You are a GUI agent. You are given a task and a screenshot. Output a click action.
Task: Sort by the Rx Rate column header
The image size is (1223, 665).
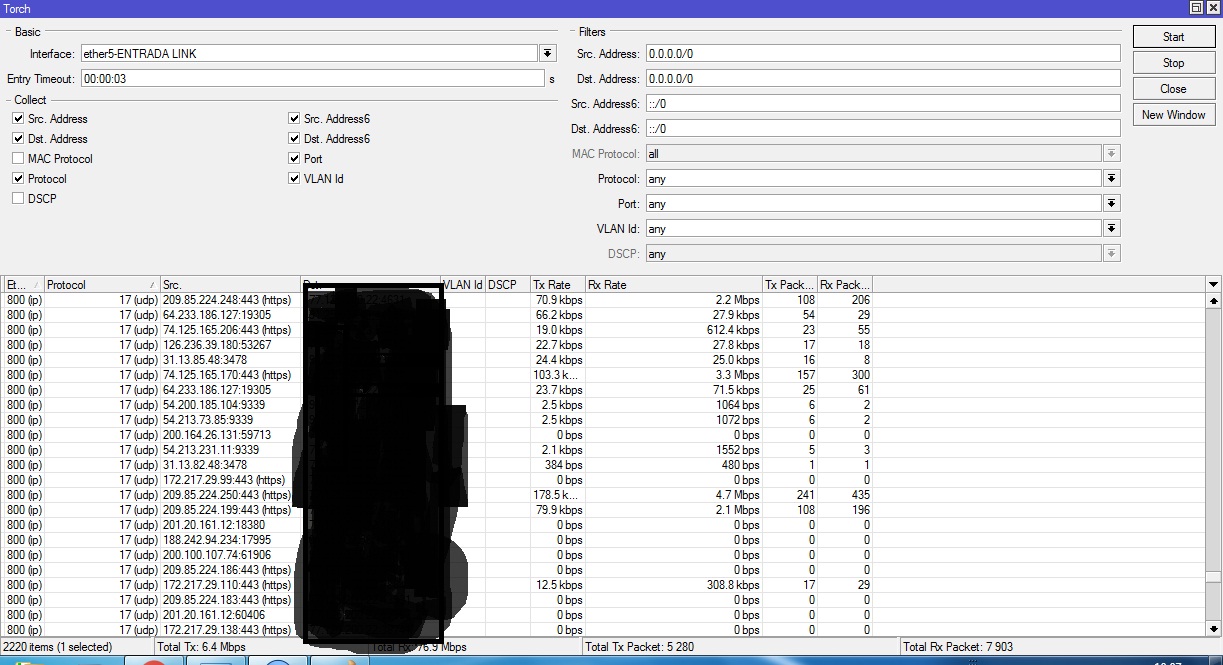click(x=673, y=285)
